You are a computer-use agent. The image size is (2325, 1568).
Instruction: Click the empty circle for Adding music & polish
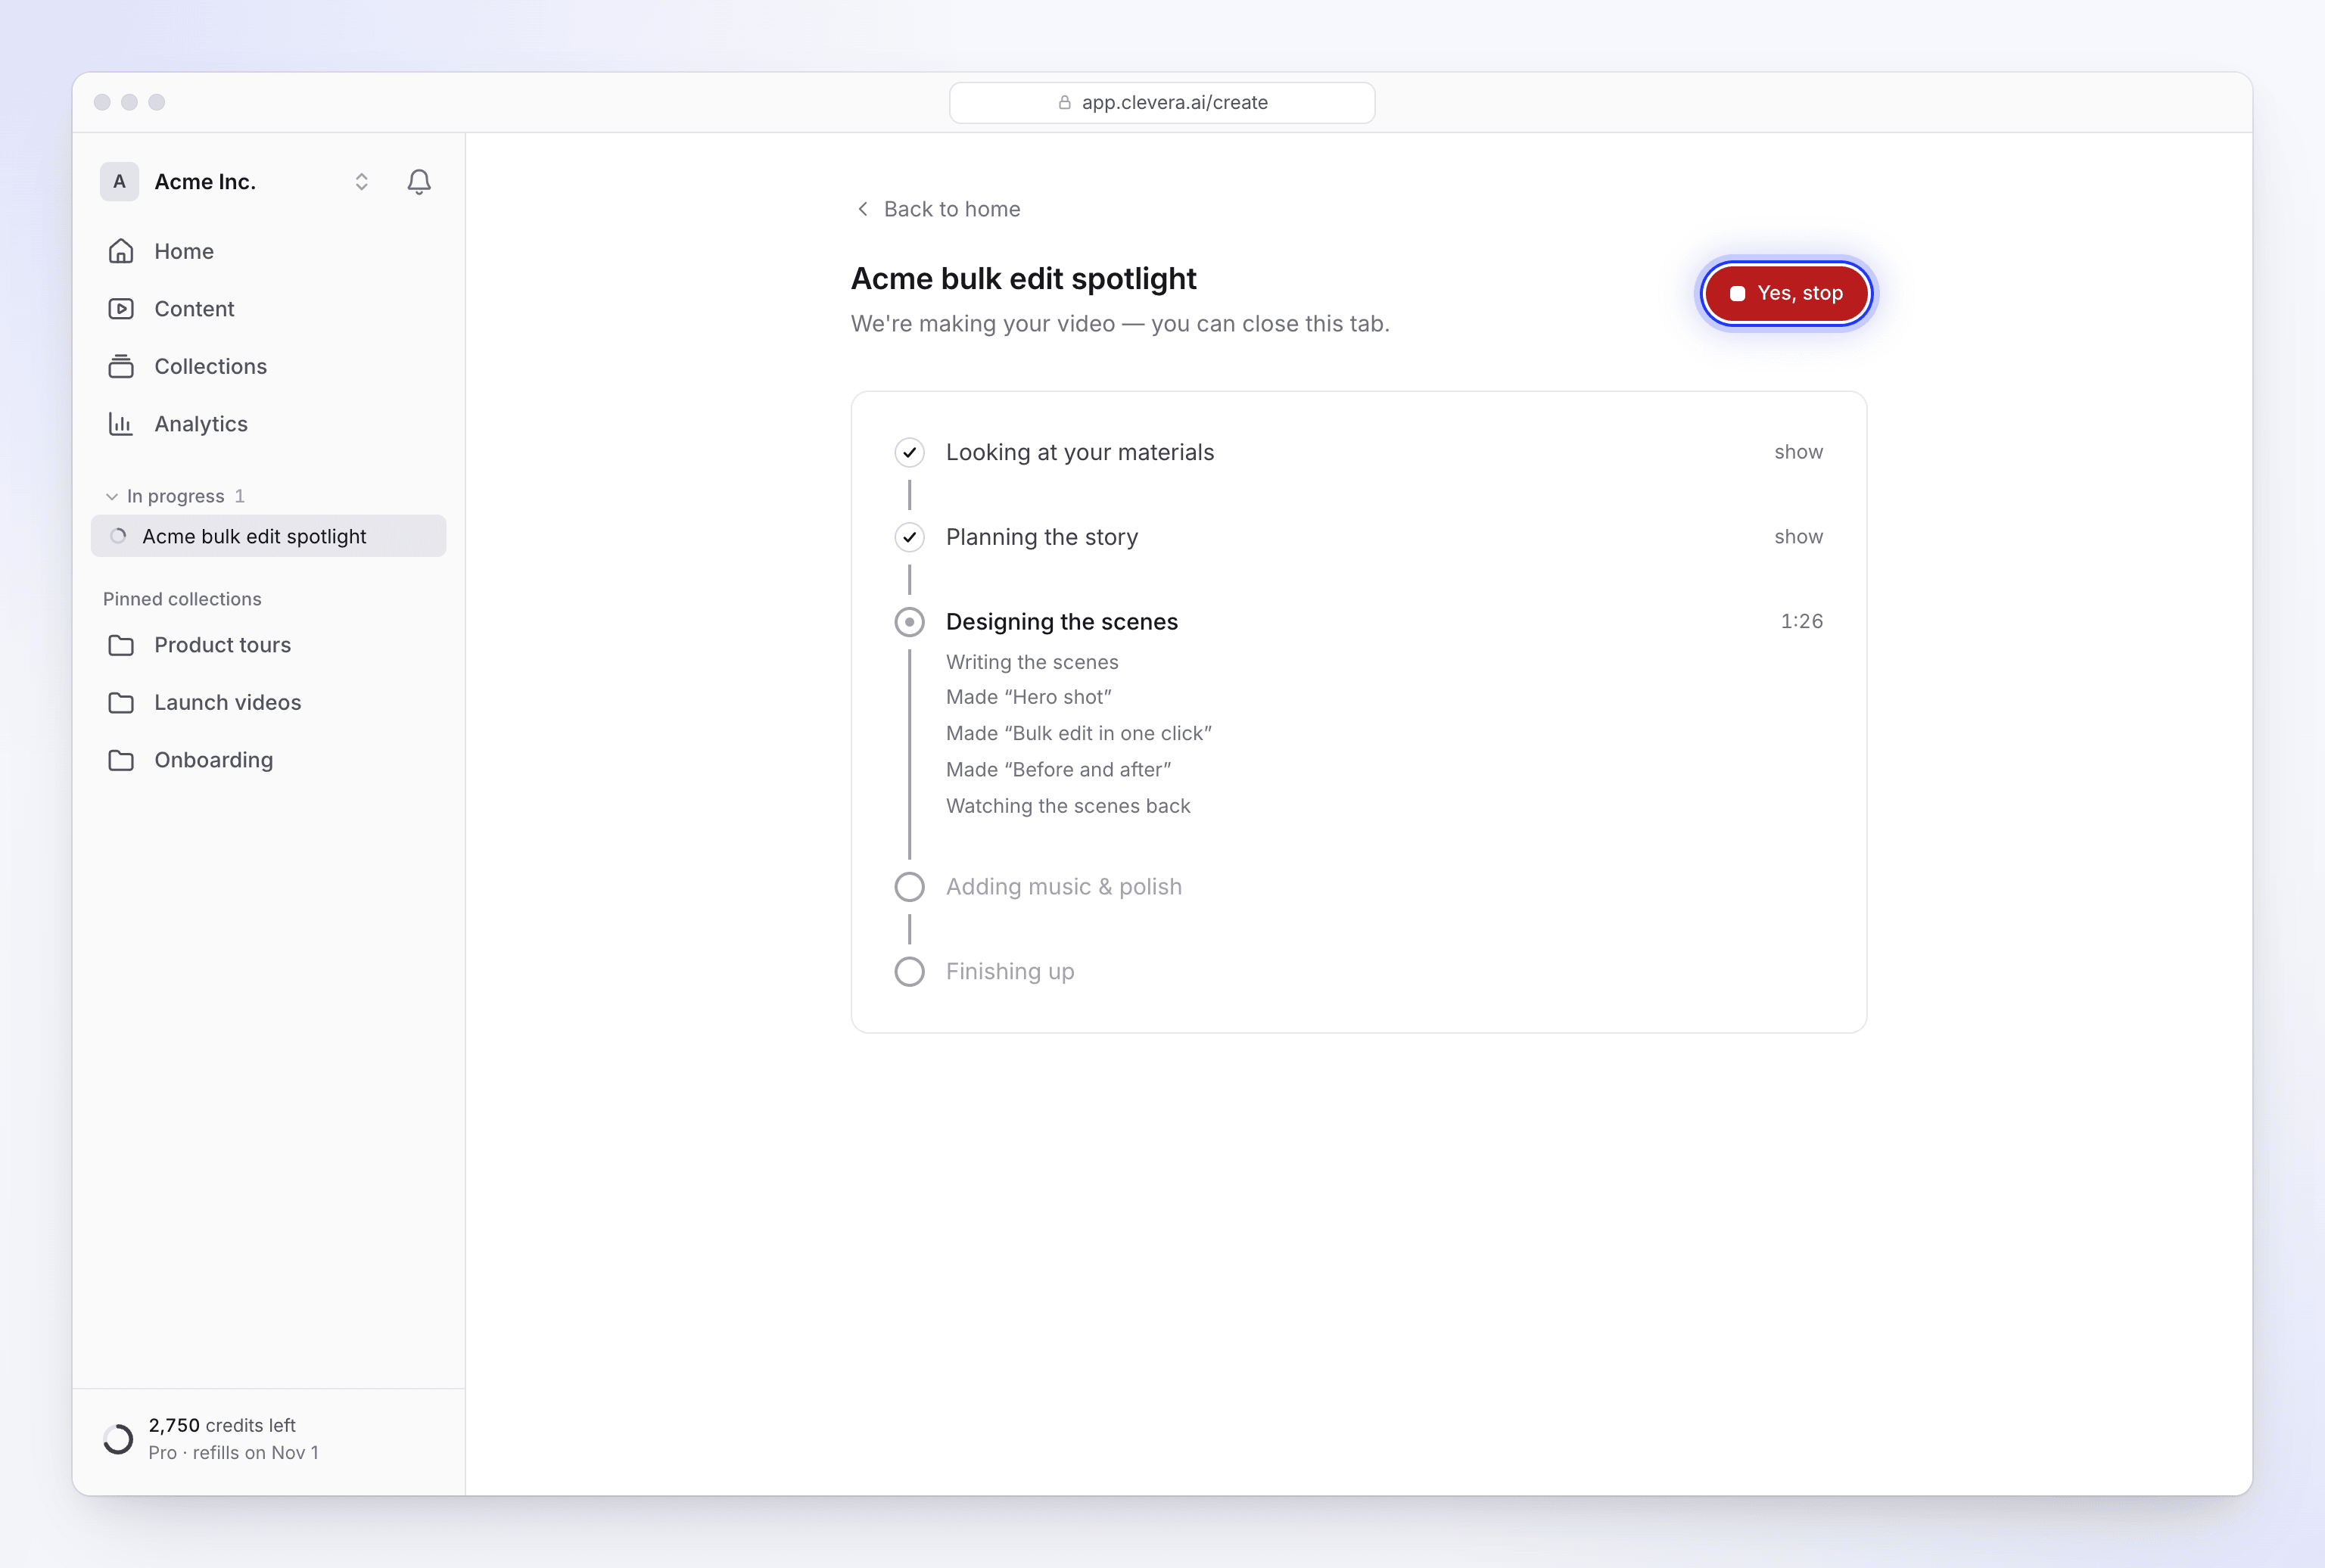coord(909,887)
